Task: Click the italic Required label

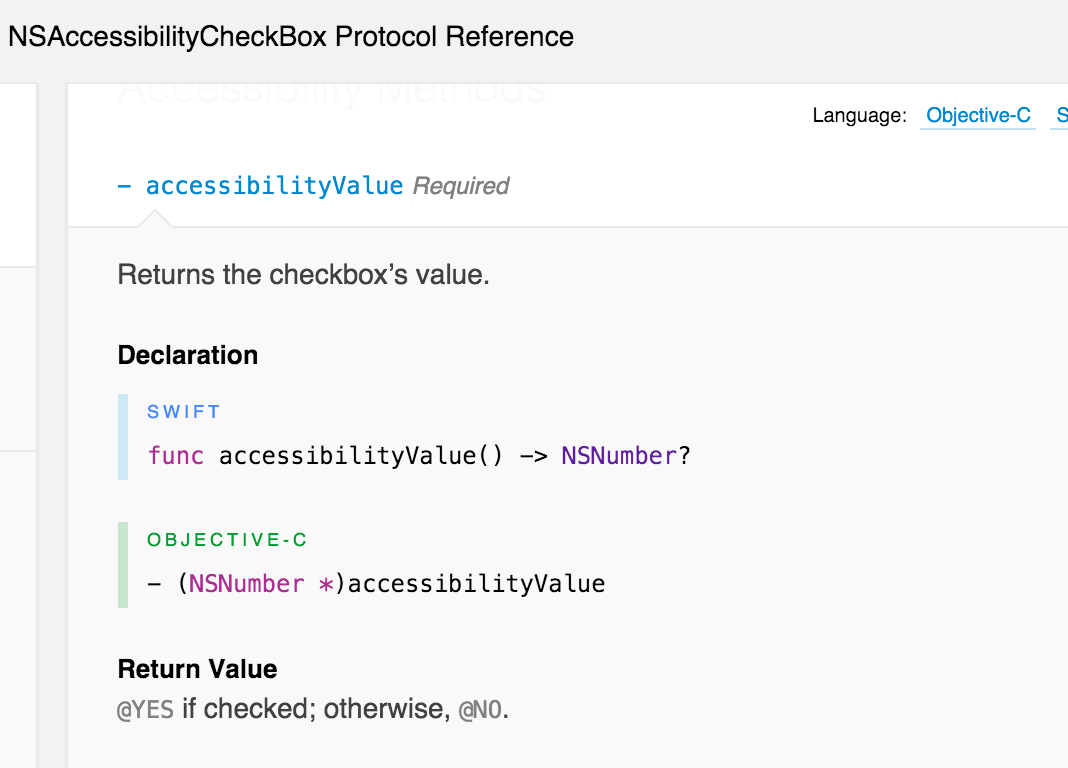Action: pos(461,186)
